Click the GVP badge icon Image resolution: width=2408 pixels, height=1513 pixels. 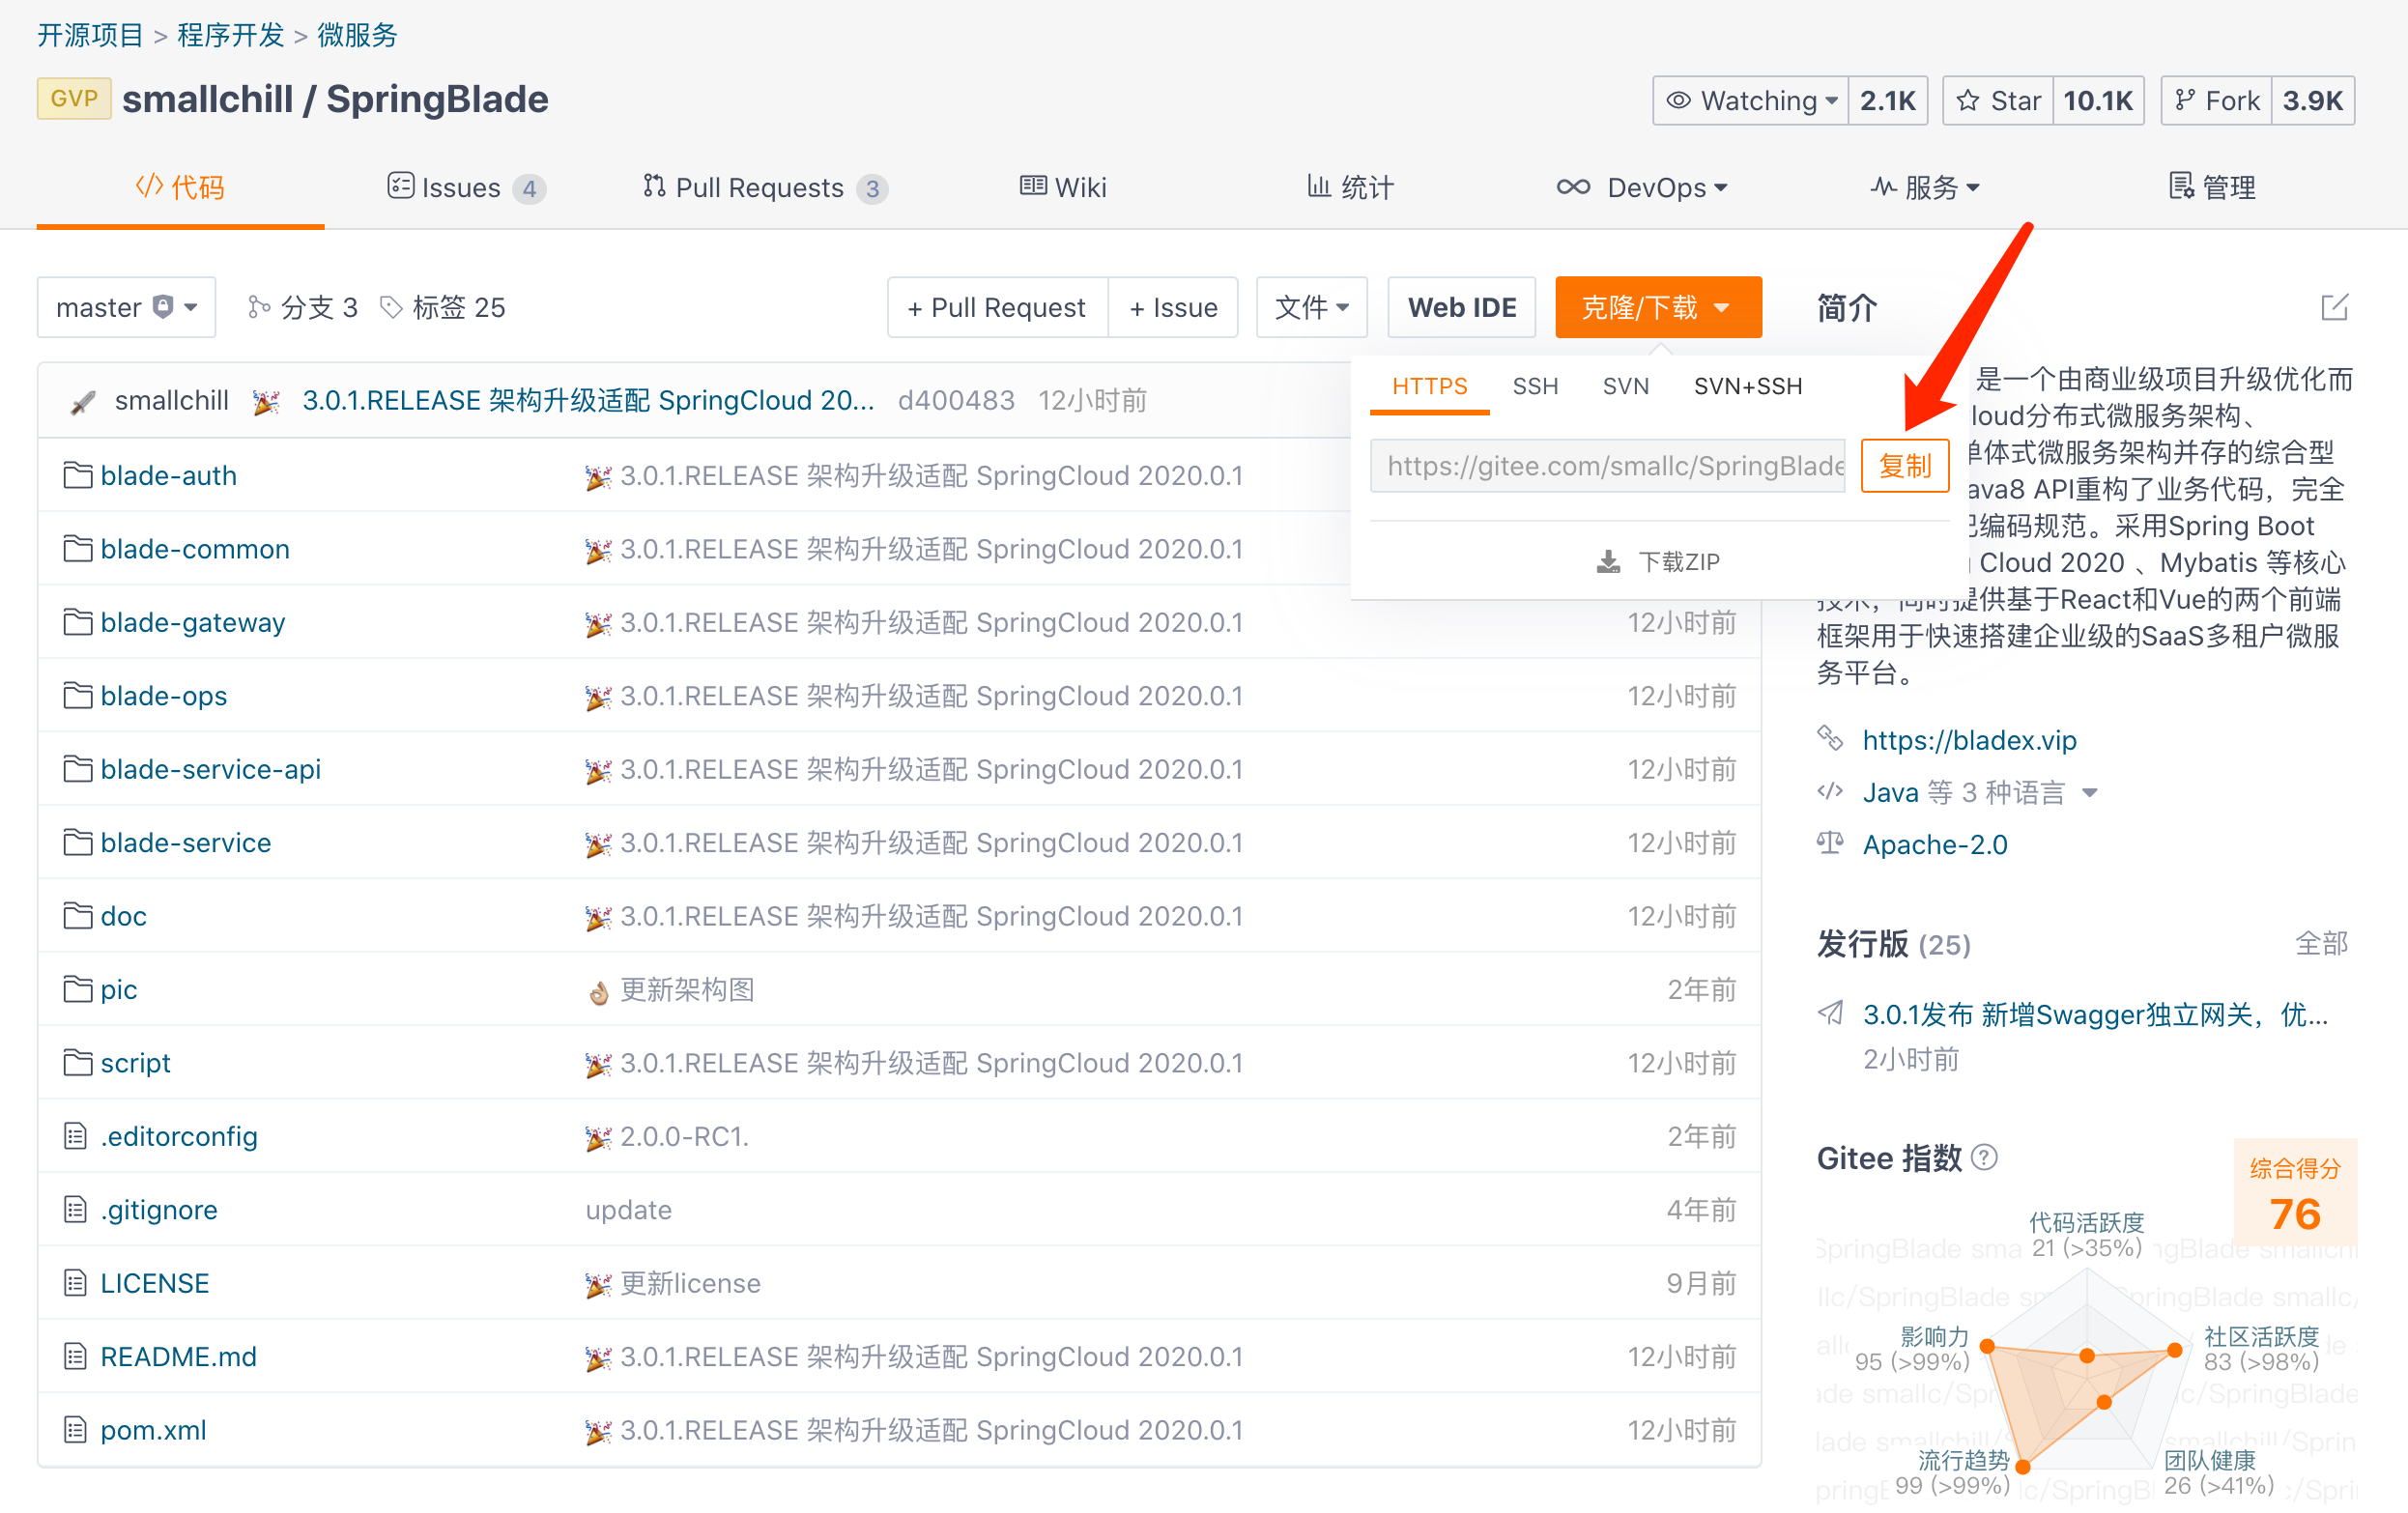pyautogui.click(x=74, y=99)
